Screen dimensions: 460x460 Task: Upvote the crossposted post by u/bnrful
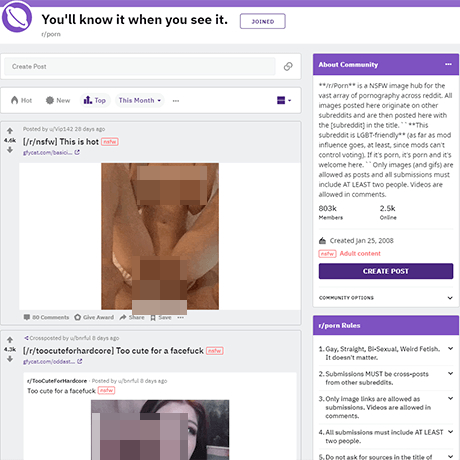click(x=10, y=340)
